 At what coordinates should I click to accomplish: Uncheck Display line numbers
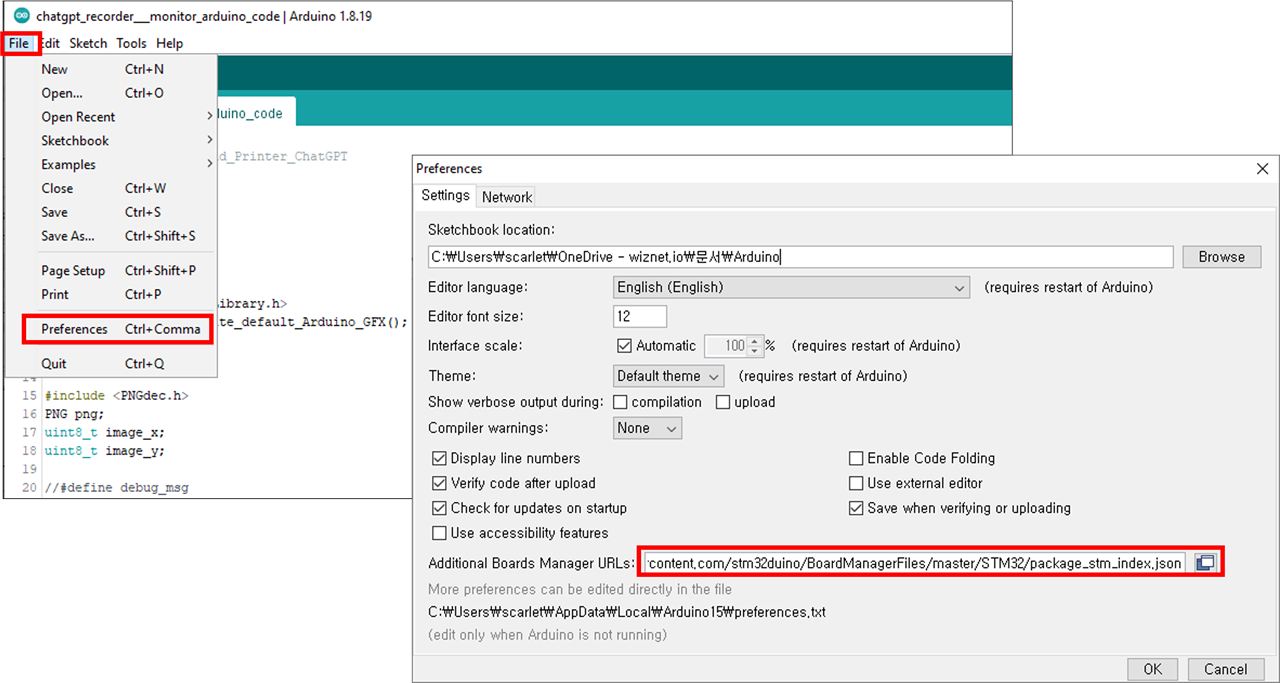(x=439, y=459)
